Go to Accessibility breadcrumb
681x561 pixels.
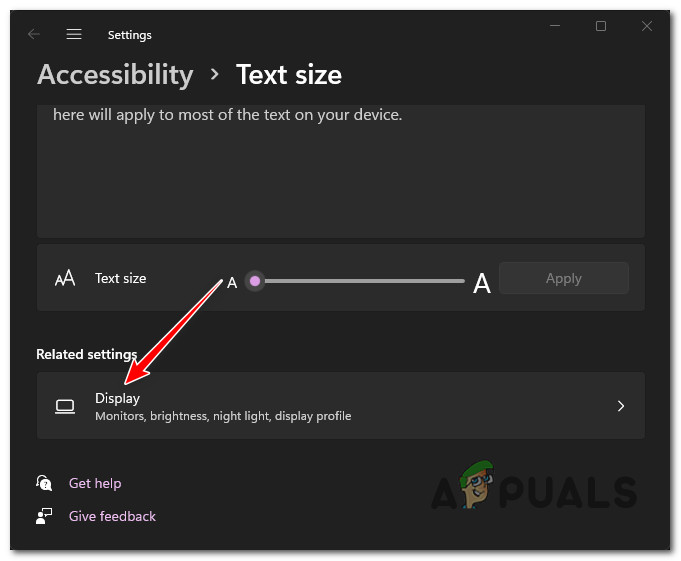pyautogui.click(x=115, y=75)
